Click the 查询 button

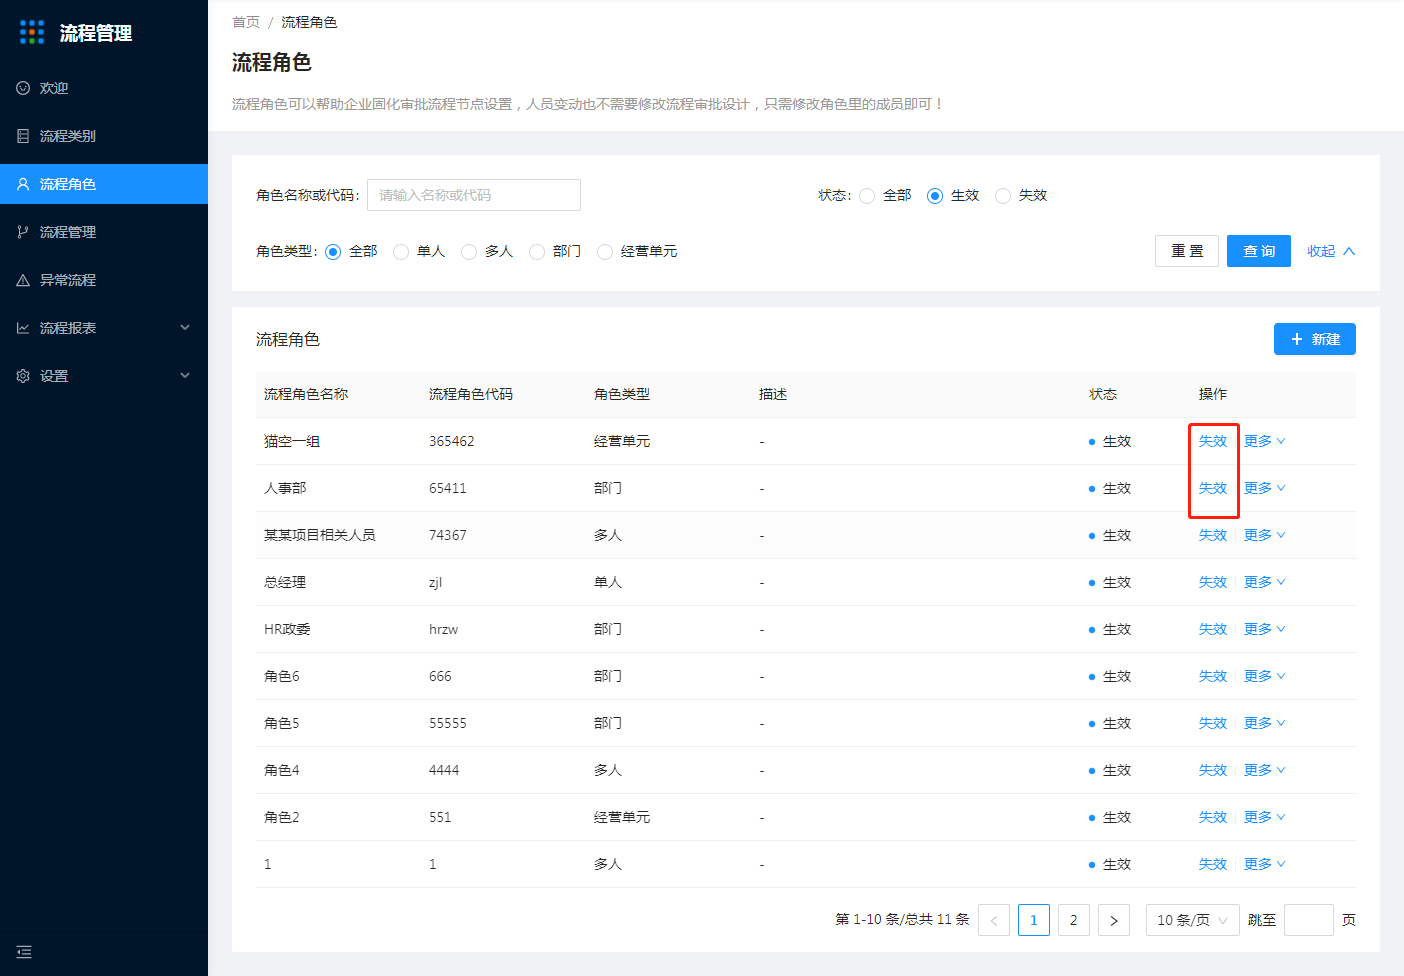(1259, 251)
